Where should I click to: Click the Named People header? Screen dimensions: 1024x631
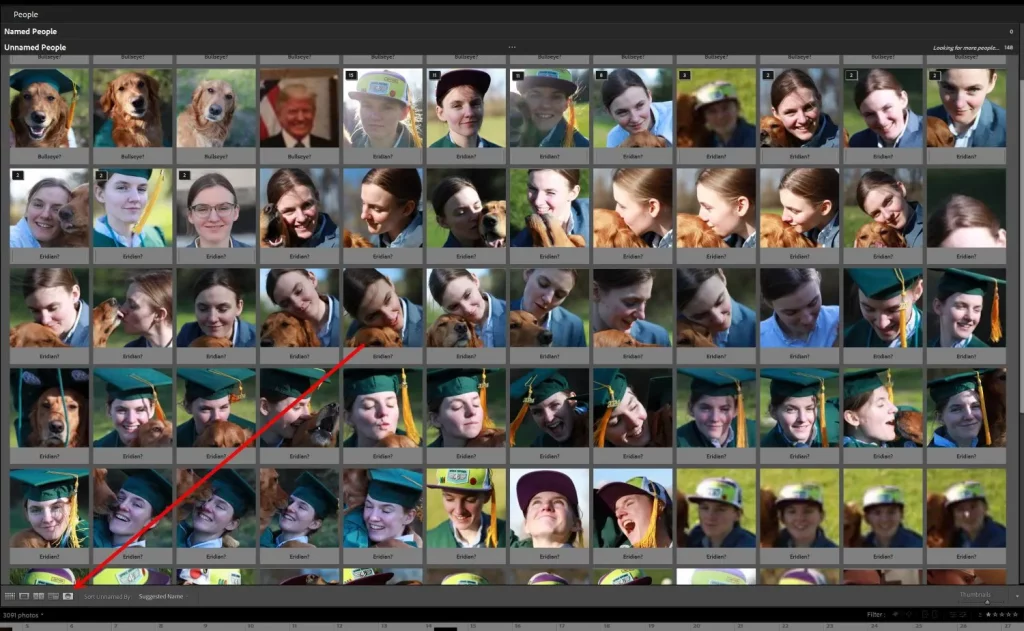pyautogui.click(x=33, y=31)
